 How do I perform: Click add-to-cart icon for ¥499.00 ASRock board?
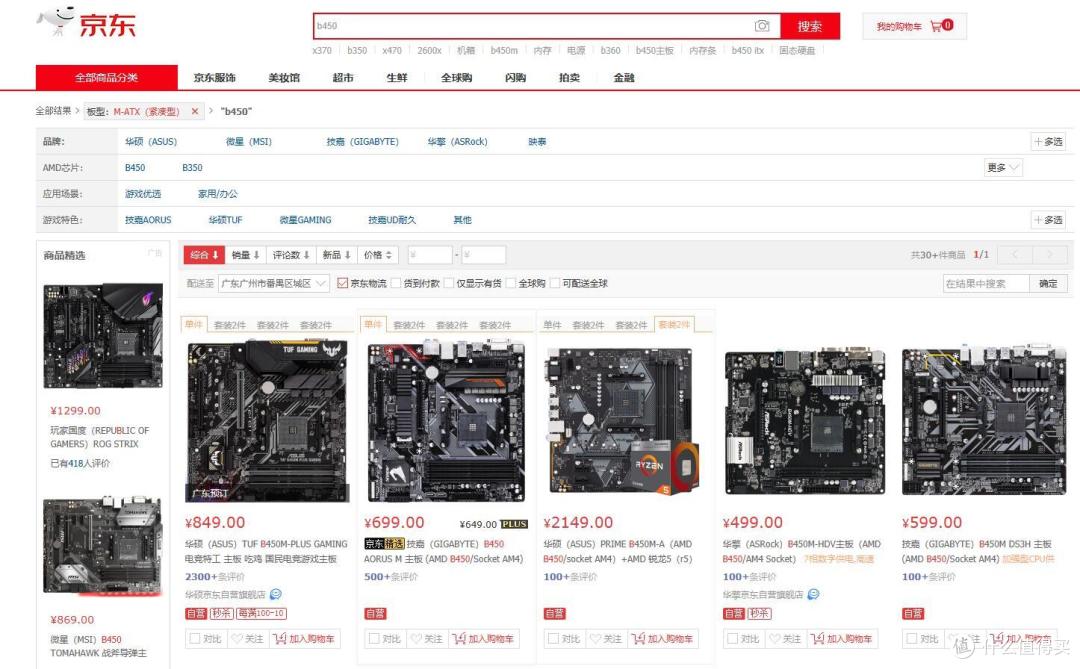(817, 639)
